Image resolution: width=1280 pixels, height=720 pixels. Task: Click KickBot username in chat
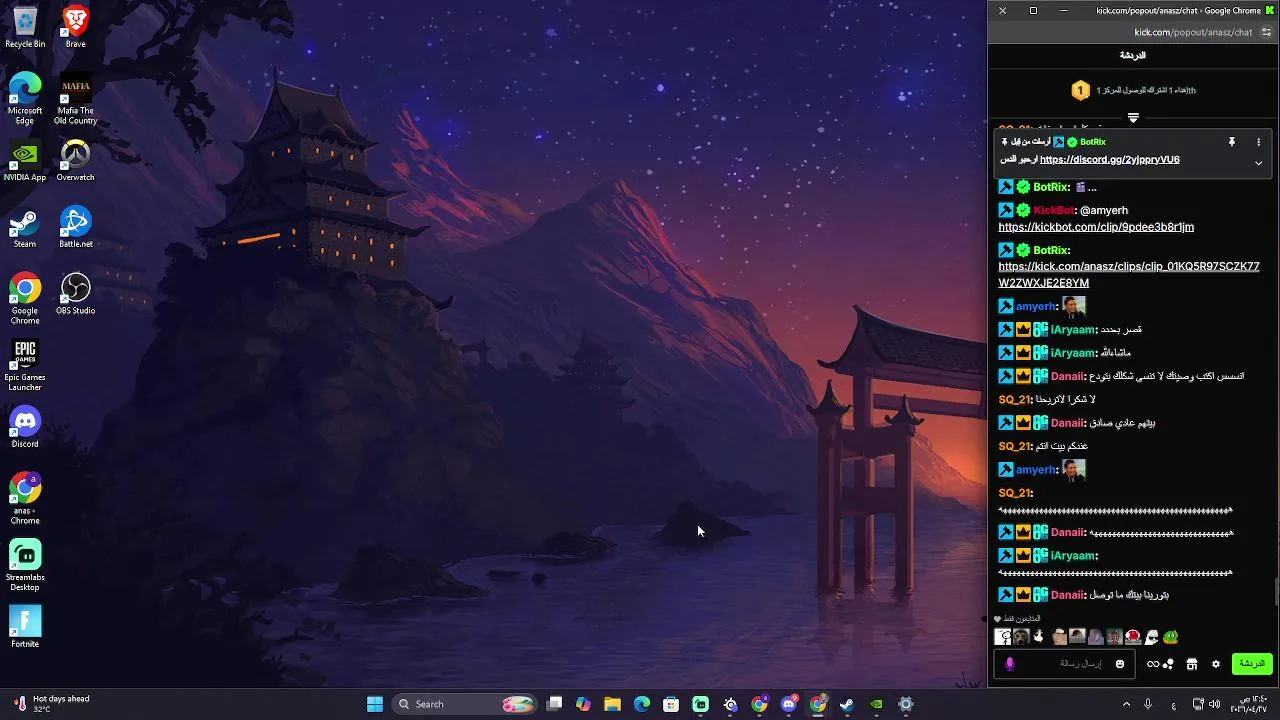[1054, 211]
